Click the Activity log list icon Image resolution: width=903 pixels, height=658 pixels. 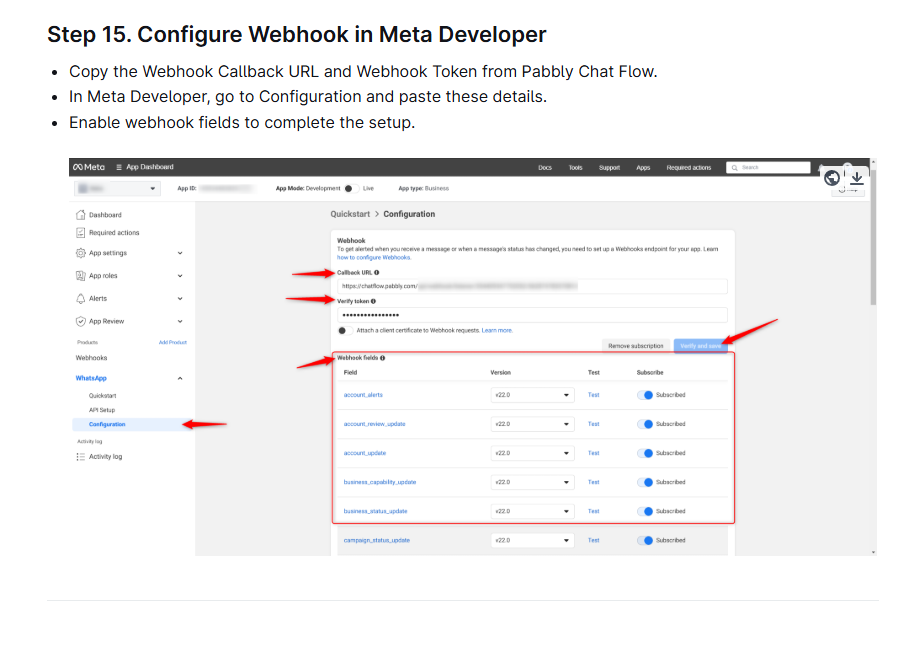80,456
